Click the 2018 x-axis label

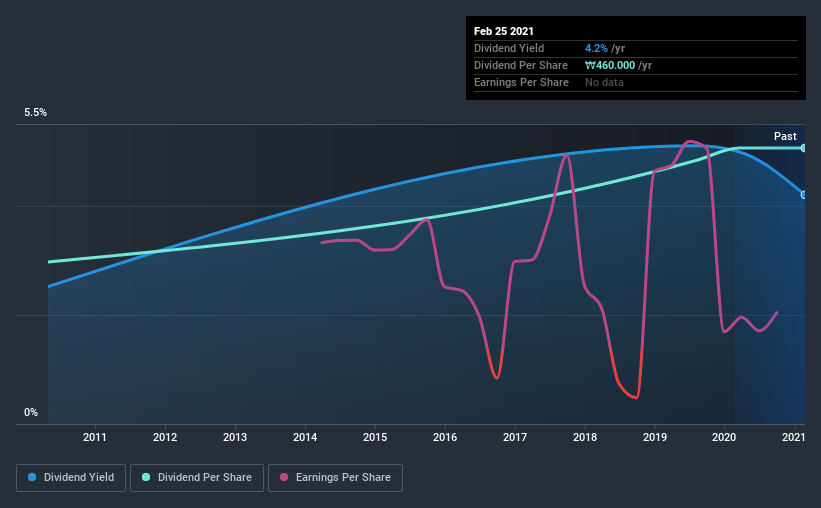click(585, 437)
